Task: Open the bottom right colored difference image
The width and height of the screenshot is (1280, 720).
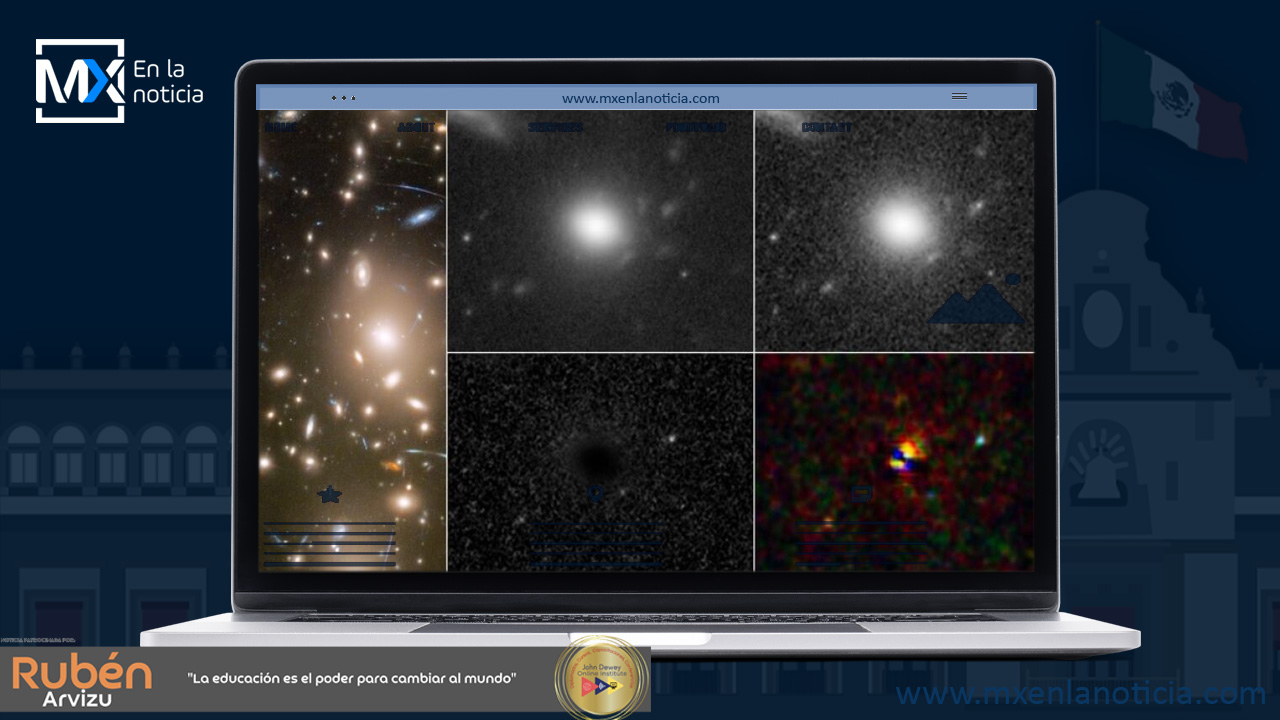Action: coord(894,462)
